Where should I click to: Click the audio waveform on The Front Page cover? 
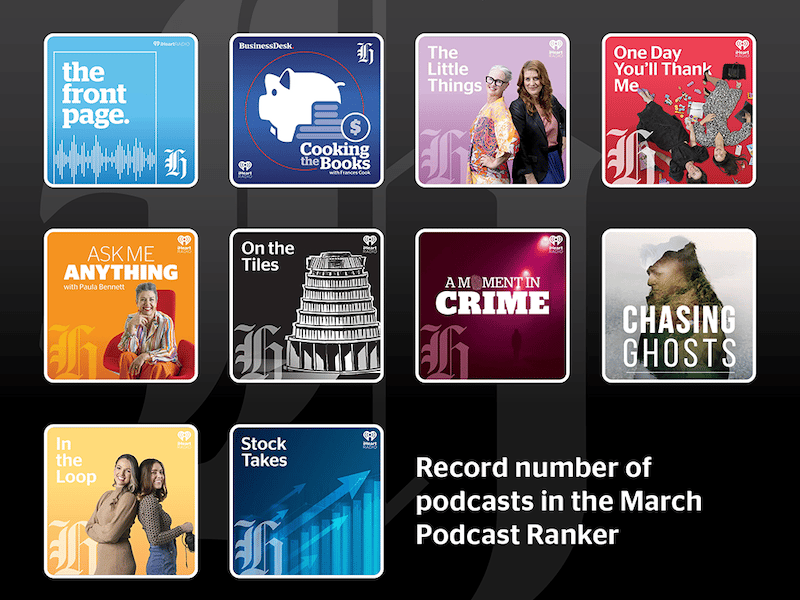click(105, 158)
